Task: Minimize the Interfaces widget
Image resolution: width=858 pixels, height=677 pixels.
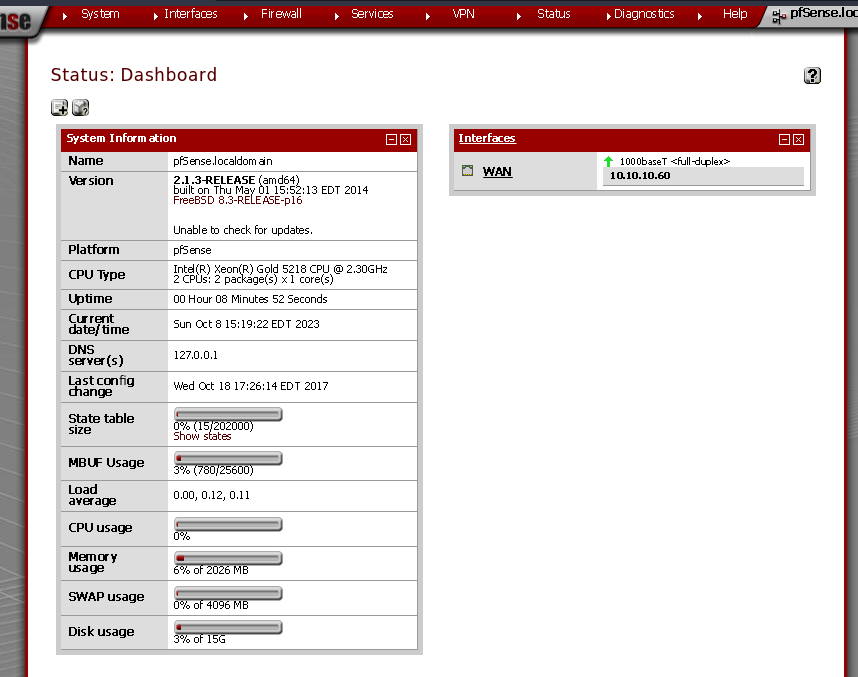Action: click(784, 140)
